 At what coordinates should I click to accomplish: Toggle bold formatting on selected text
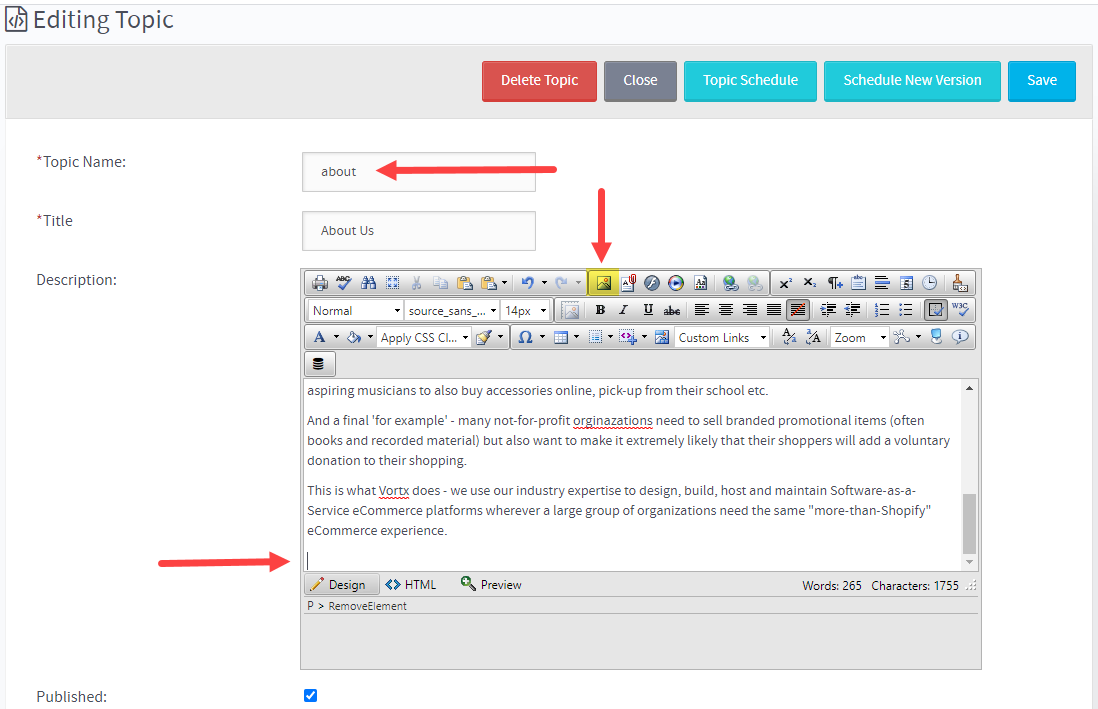point(600,310)
